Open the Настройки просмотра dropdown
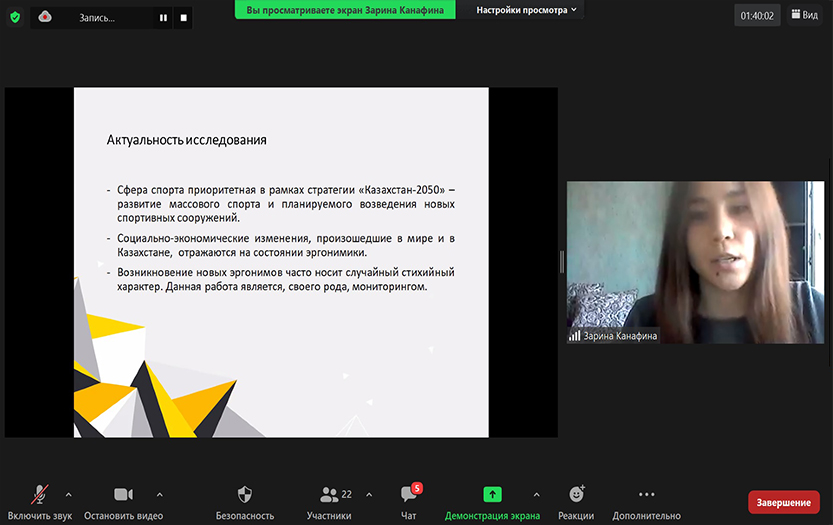This screenshot has width=833, height=525. coord(526,10)
